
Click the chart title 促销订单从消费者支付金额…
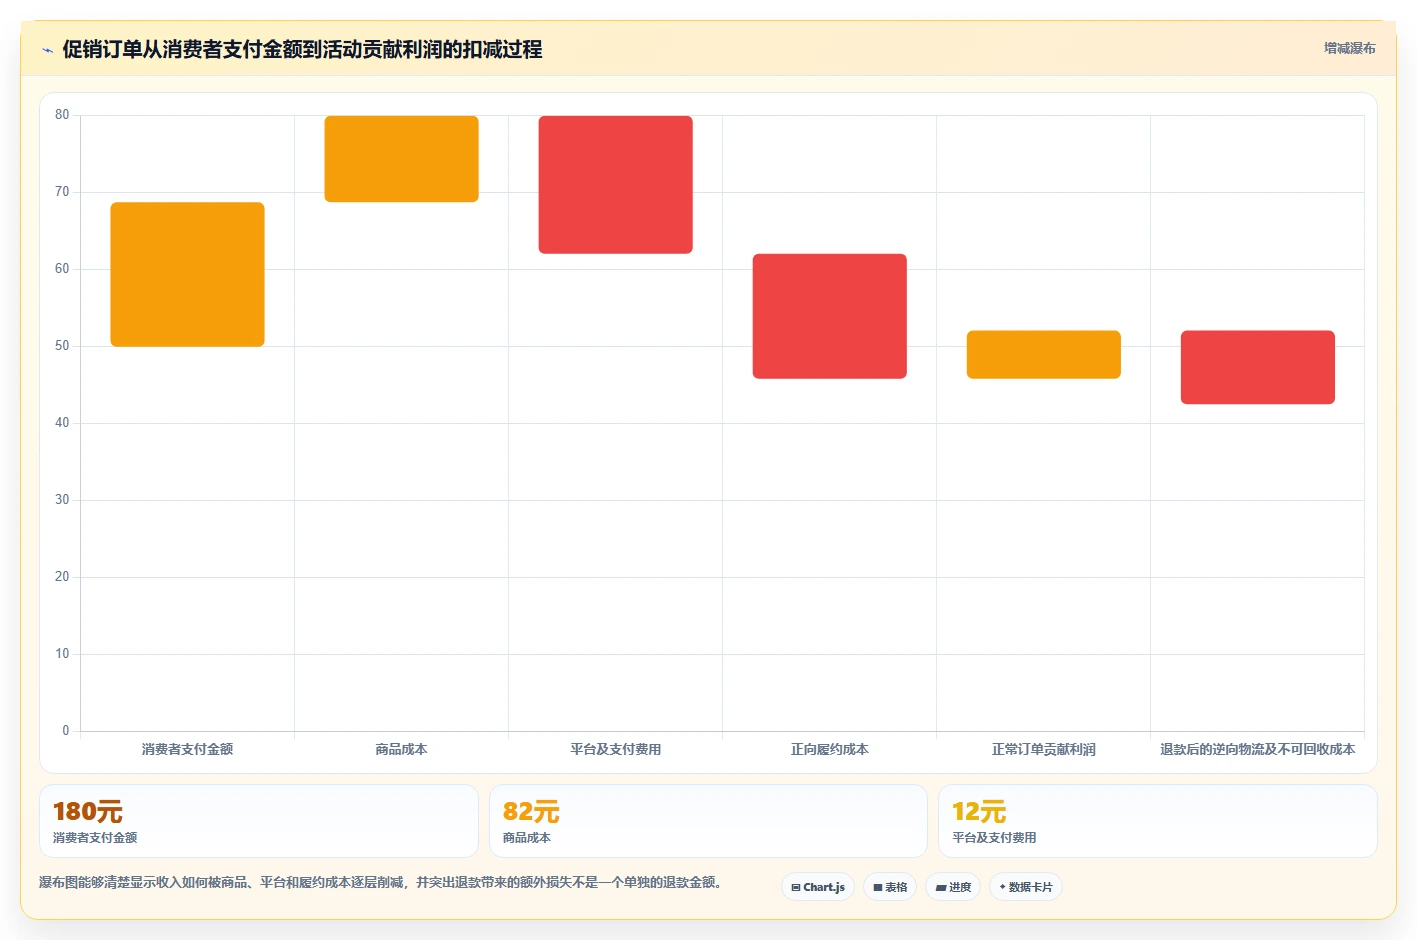click(x=302, y=49)
